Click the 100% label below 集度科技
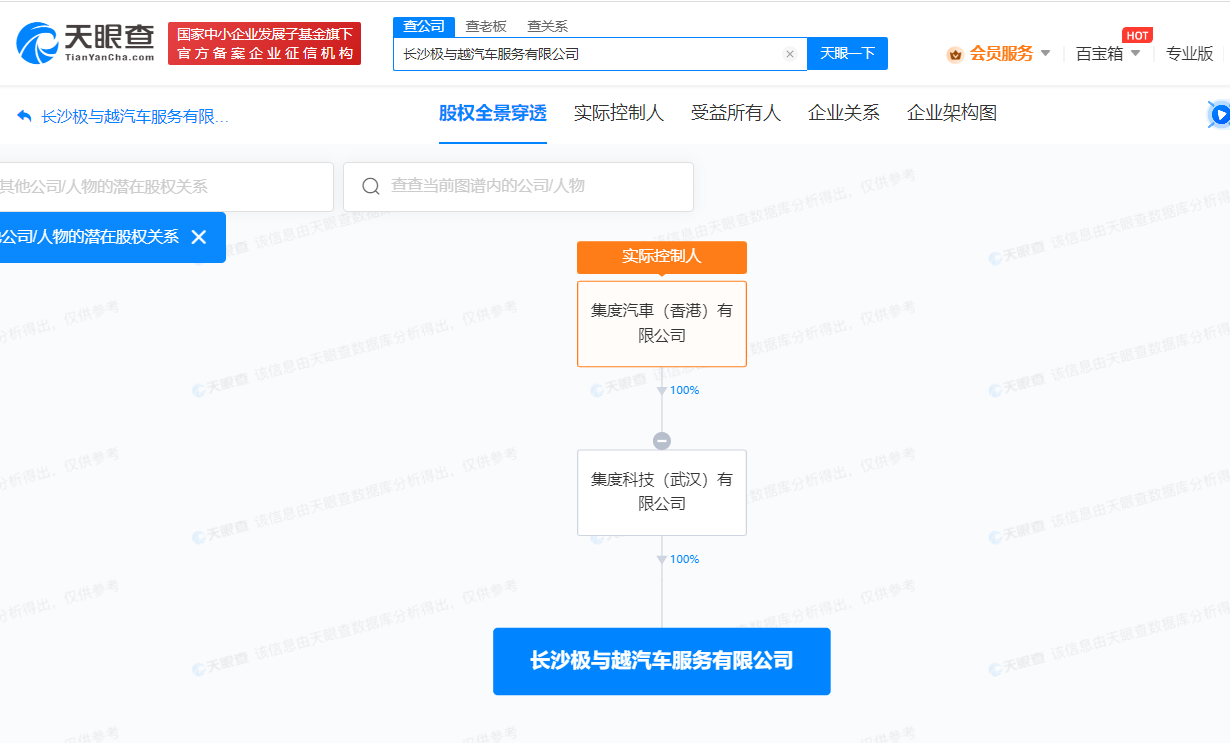1230x743 pixels. point(685,559)
